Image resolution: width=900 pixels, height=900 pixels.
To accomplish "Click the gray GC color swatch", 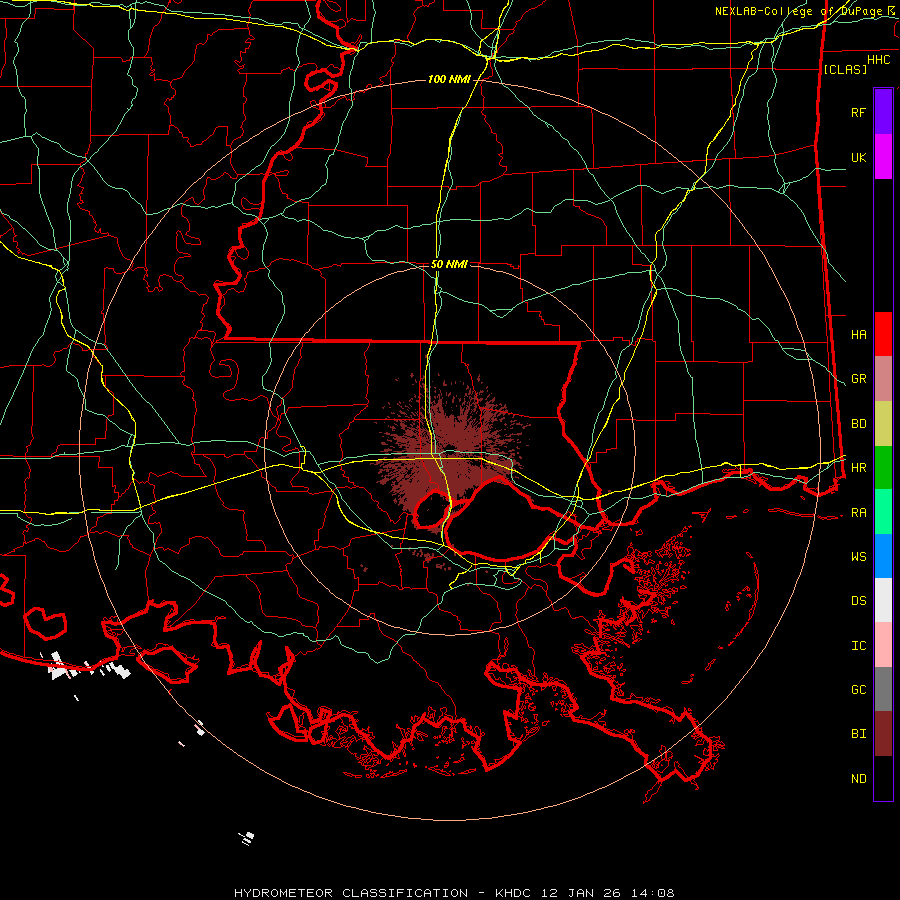I will [x=883, y=689].
